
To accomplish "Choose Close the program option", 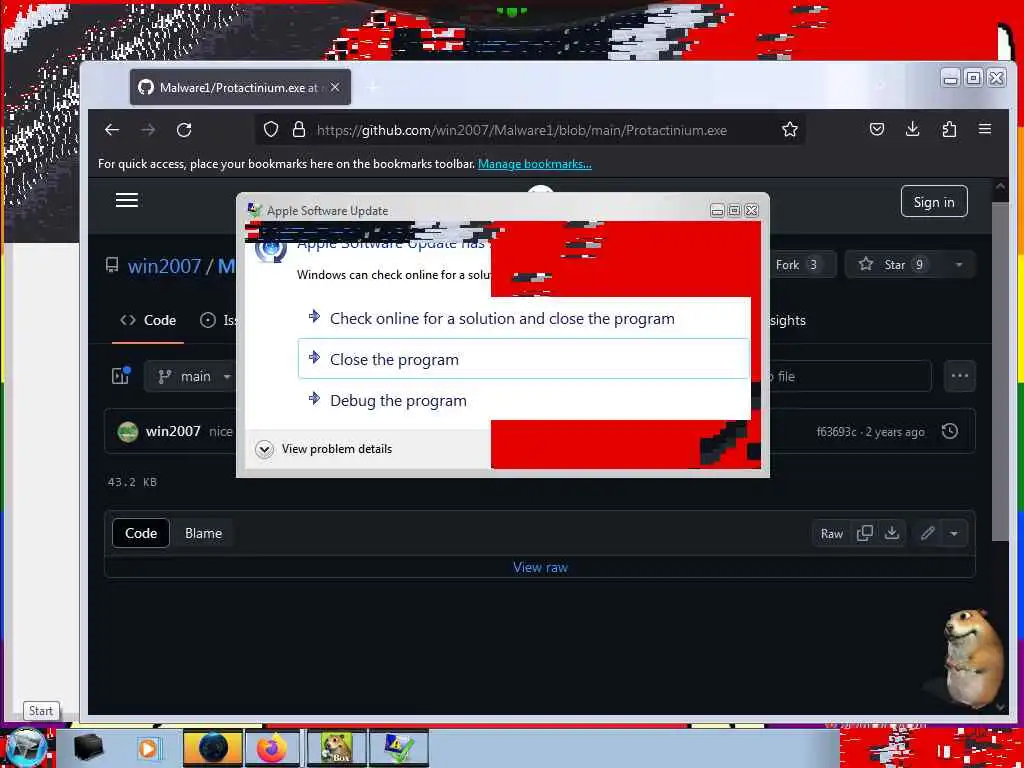I will [524, 359].
